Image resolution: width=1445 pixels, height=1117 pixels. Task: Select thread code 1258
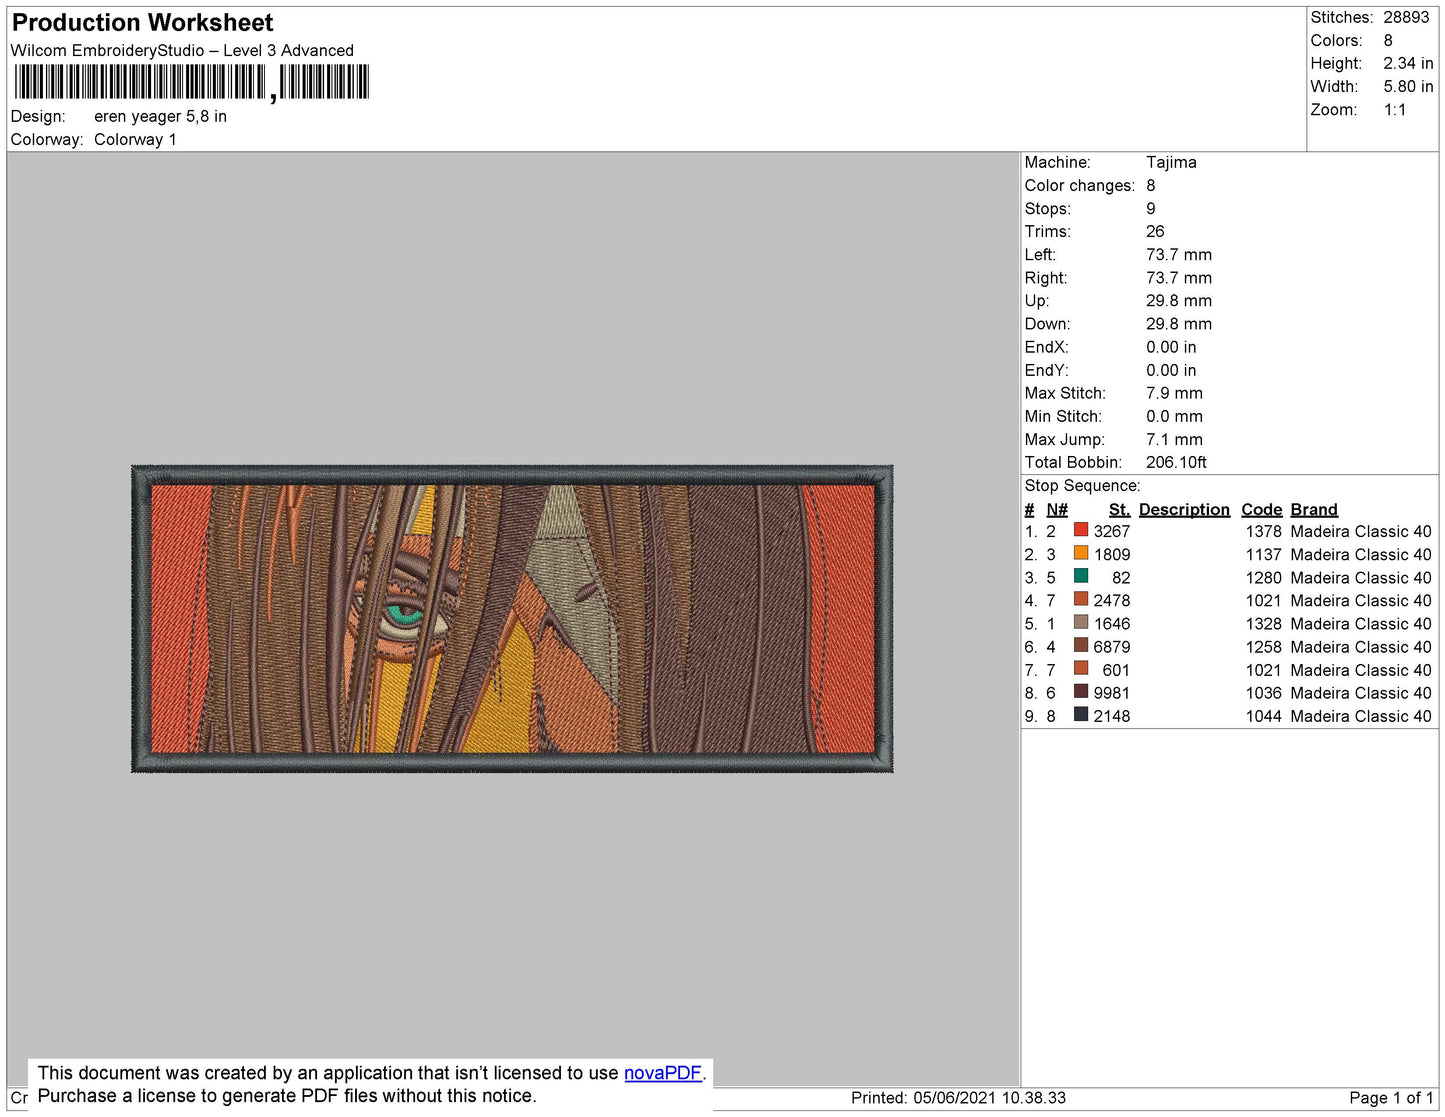click(1263, 647)
